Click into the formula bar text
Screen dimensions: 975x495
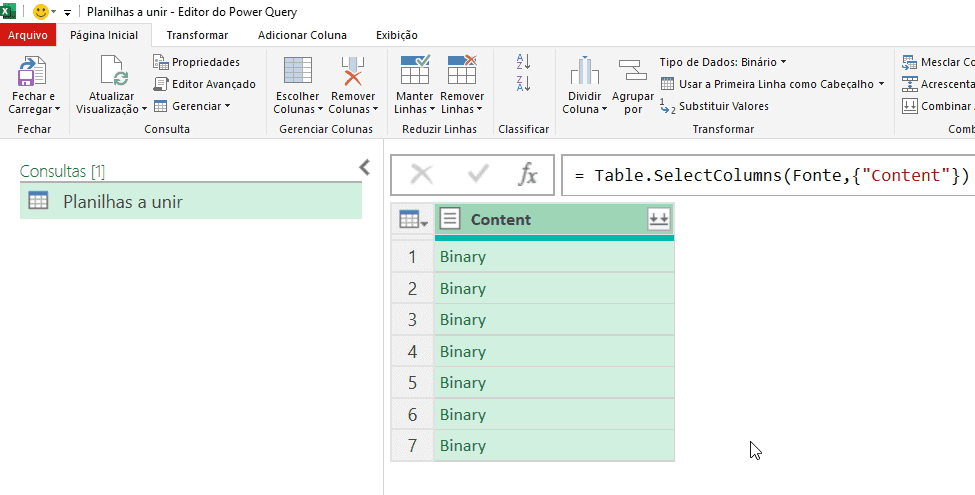click(x=772, y=175)
